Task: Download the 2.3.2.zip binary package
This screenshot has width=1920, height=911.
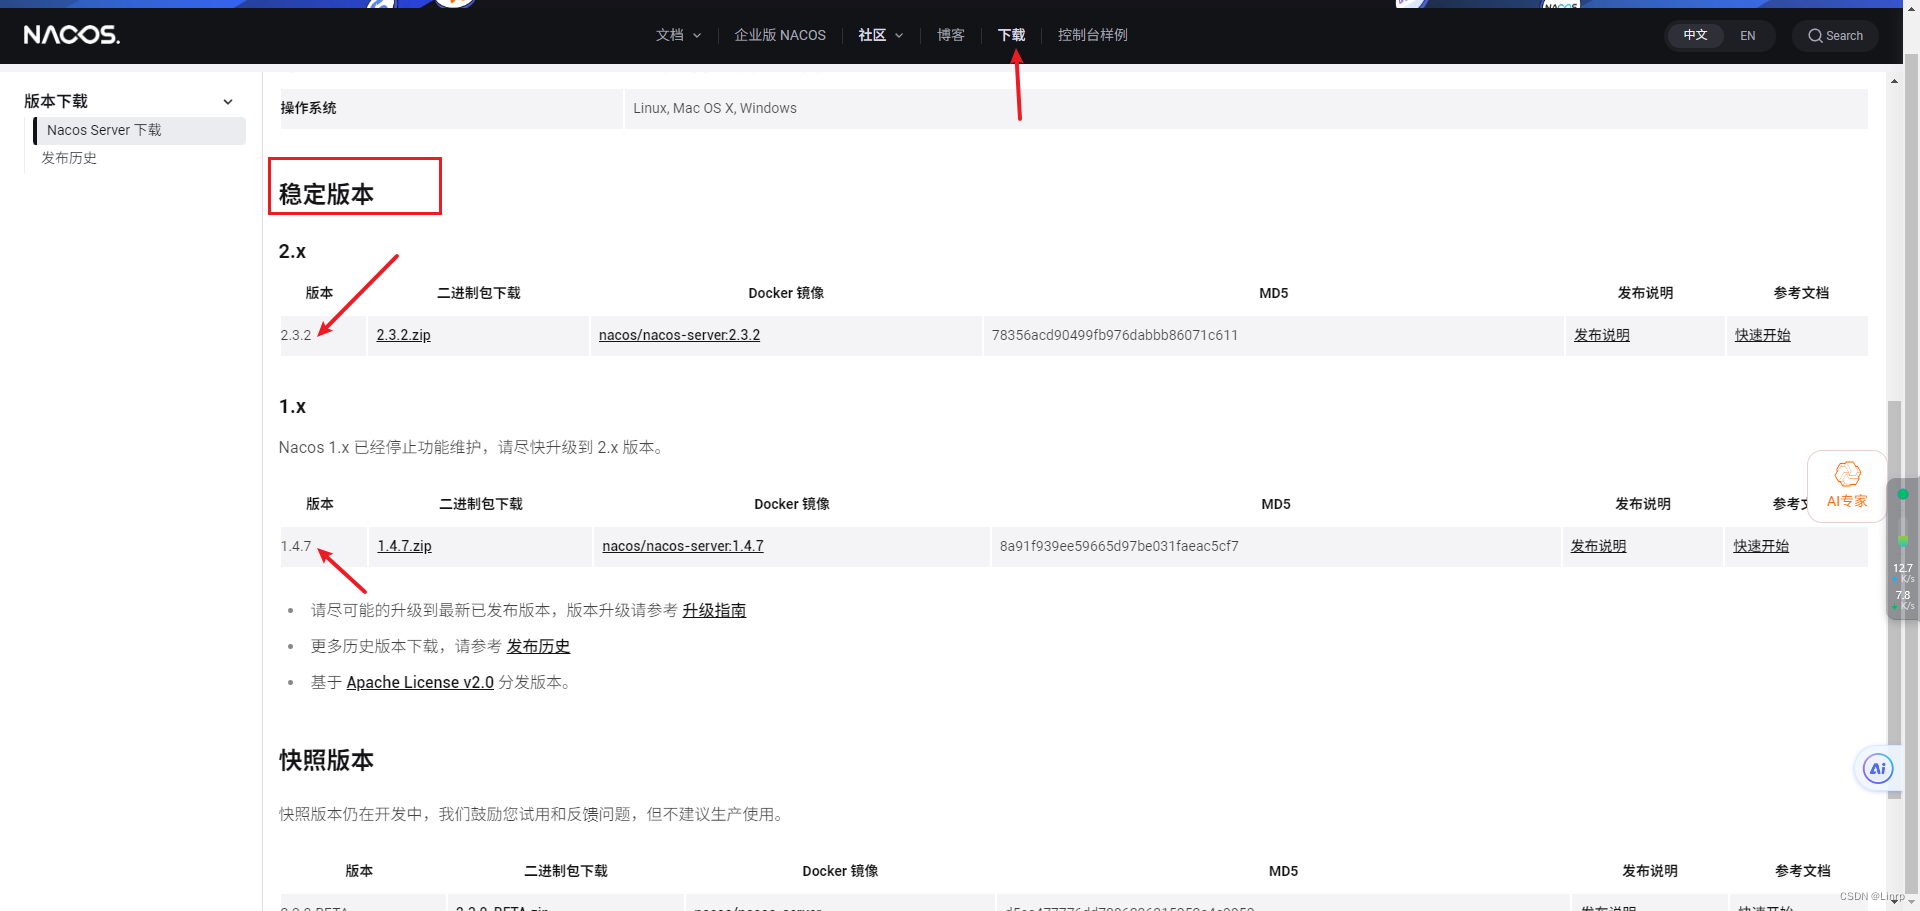Action: pyautogui.click(x=403, y=335)
